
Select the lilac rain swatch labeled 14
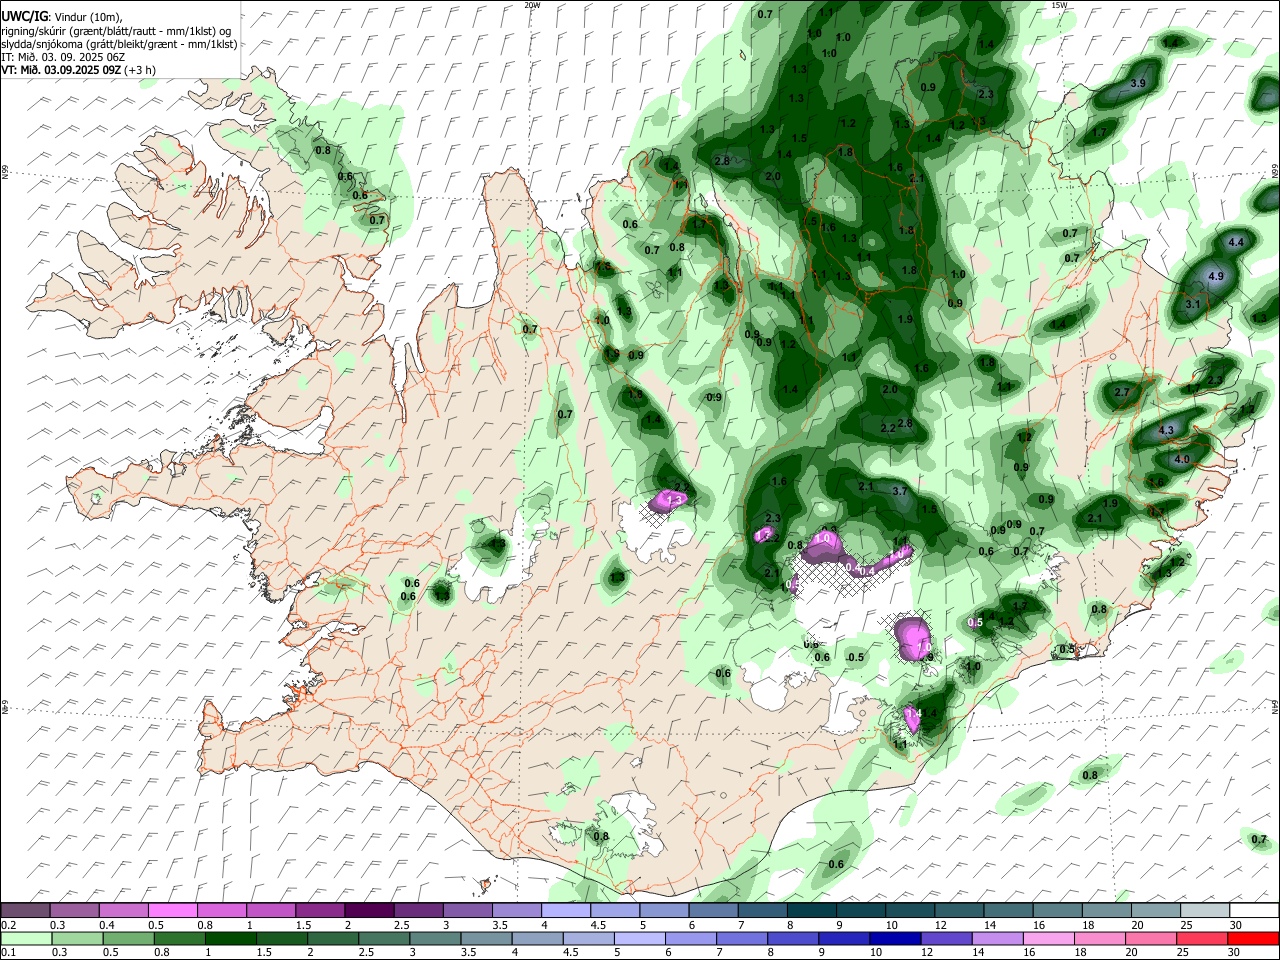point(999,939)
